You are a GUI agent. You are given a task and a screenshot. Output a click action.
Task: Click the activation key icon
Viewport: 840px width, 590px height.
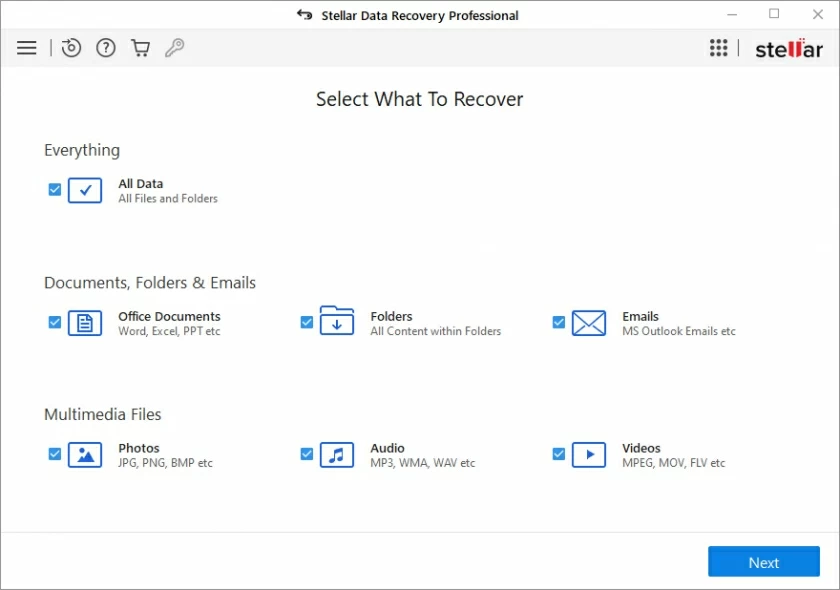click(x=175, y=47)
